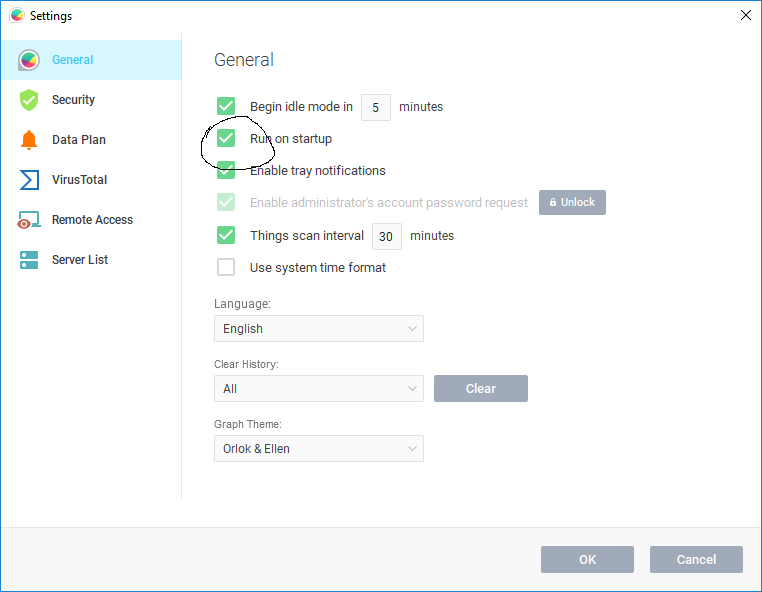Click the General sidebar icon
The width and height of the screenshot is (762, 592).
tap(29, 60)
